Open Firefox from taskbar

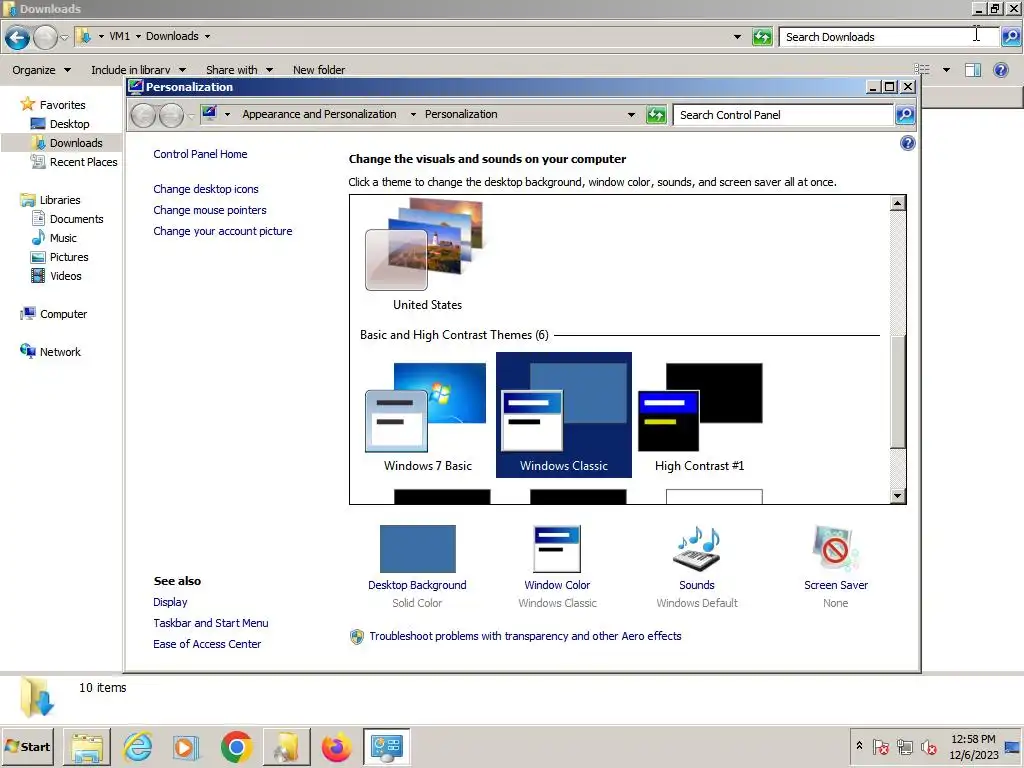336,747
